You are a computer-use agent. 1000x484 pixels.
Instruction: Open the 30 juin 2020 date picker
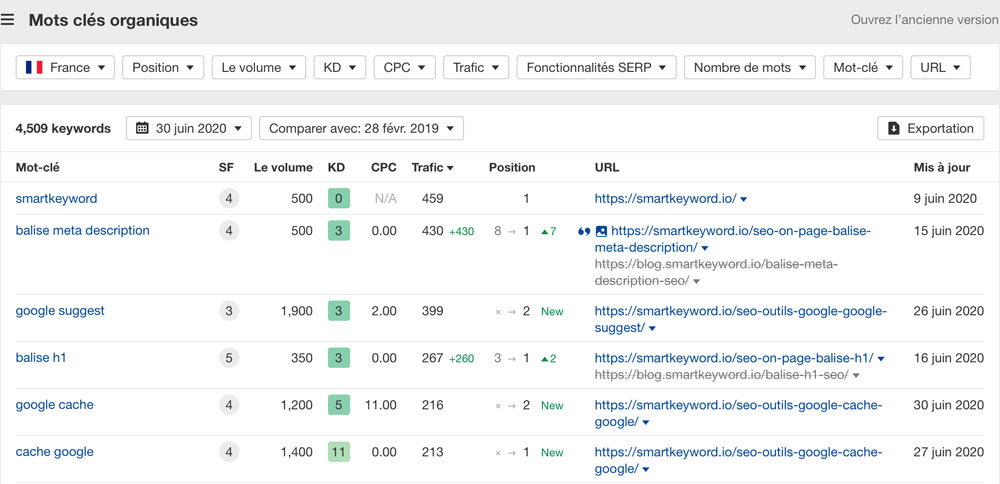click(189, 128)
